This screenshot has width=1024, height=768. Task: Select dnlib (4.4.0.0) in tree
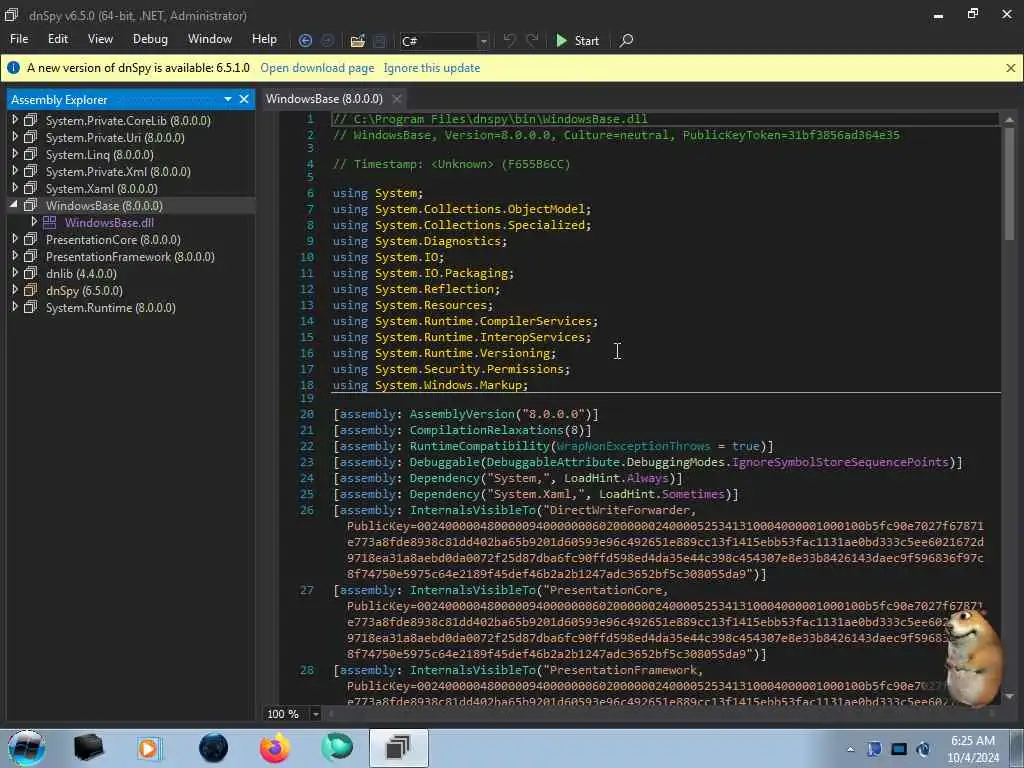(x=81, y=274)
